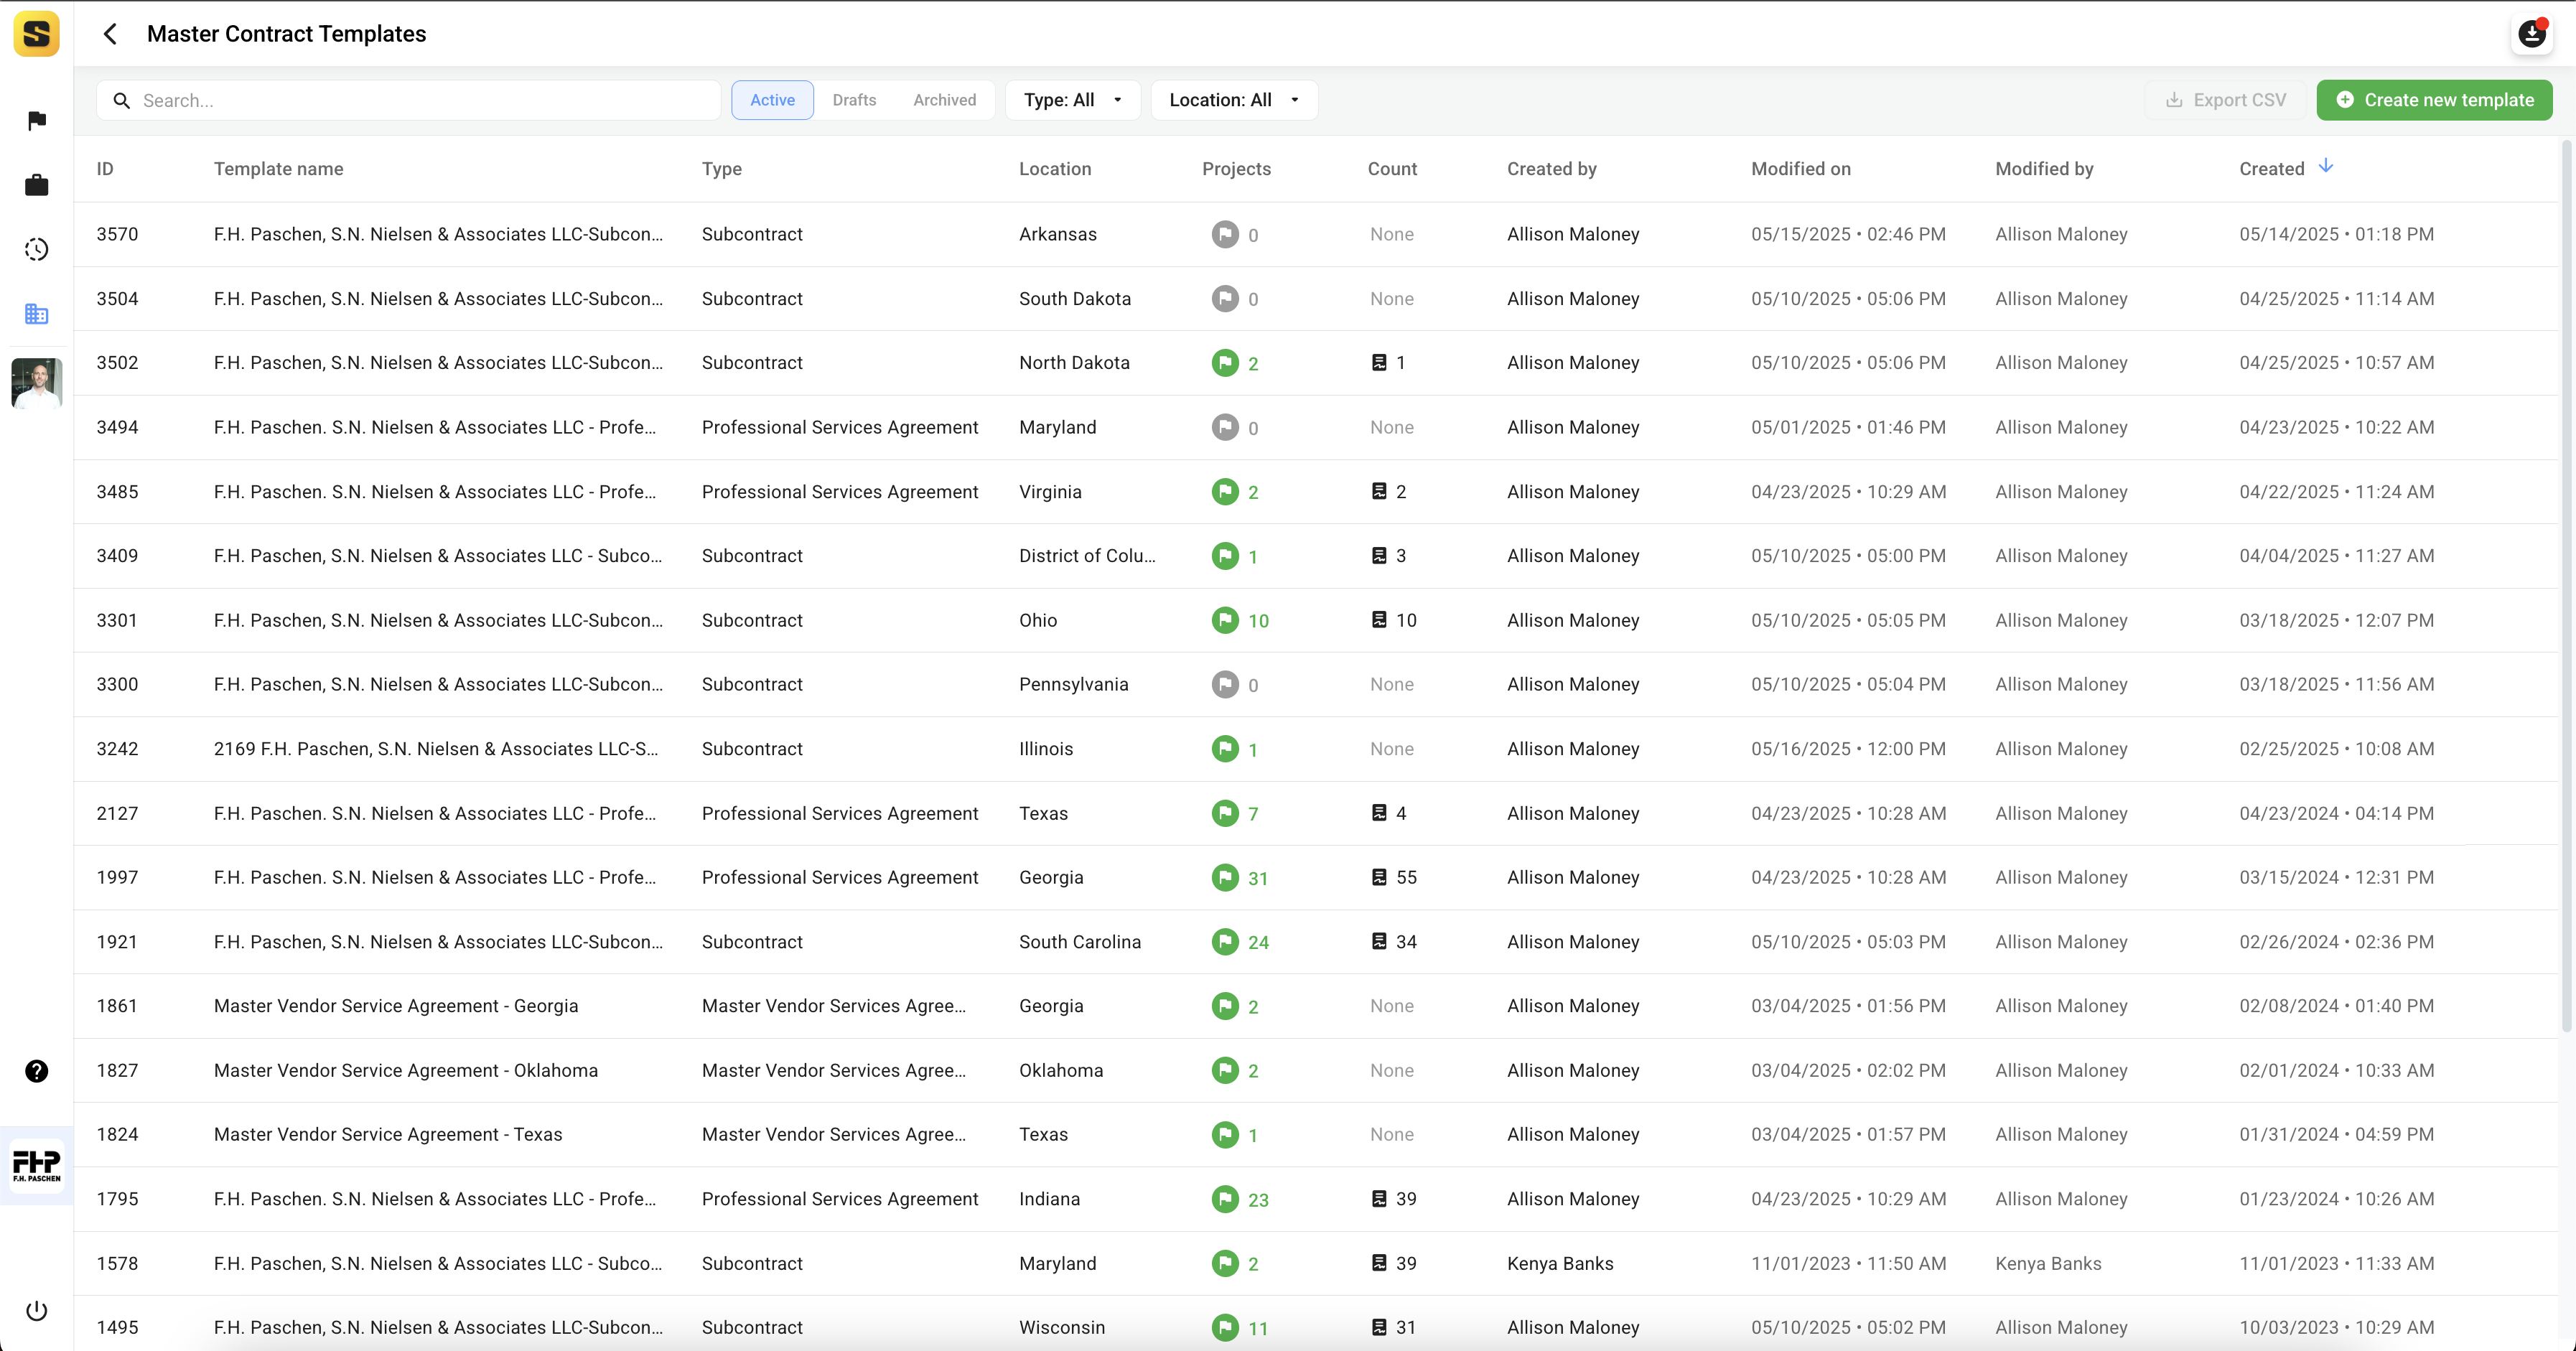
Task: Click projects flag in Oklahoma row
Action: coord(1225,1070)
